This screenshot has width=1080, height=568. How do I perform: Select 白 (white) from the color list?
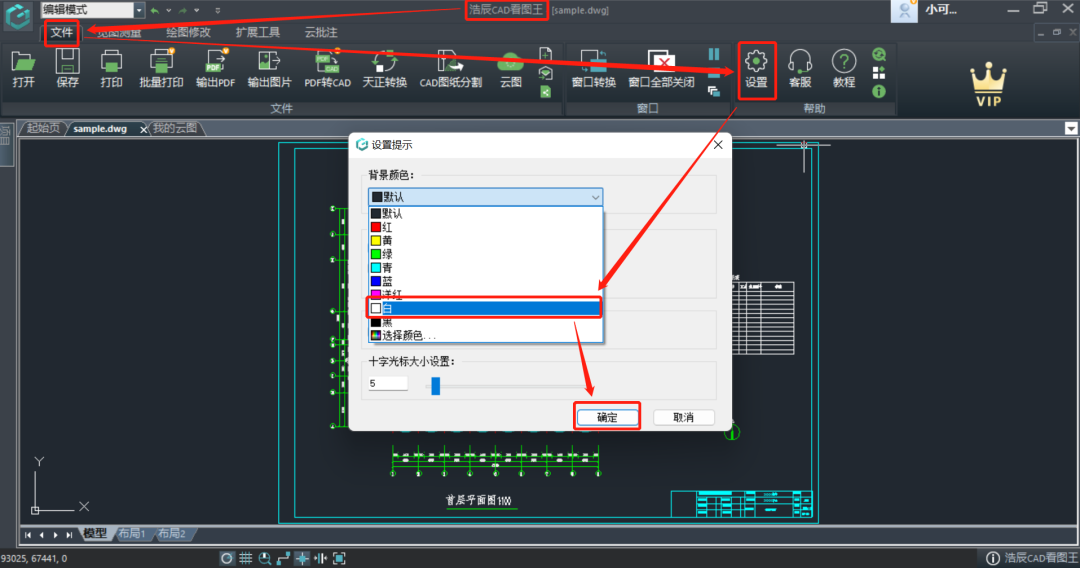pos(485,308)
